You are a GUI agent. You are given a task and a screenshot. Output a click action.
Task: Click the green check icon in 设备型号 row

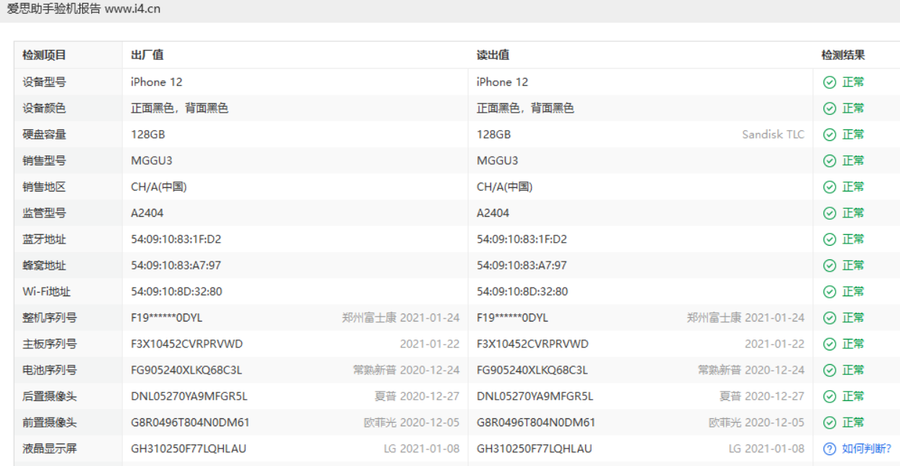click(x=829, y=82)
